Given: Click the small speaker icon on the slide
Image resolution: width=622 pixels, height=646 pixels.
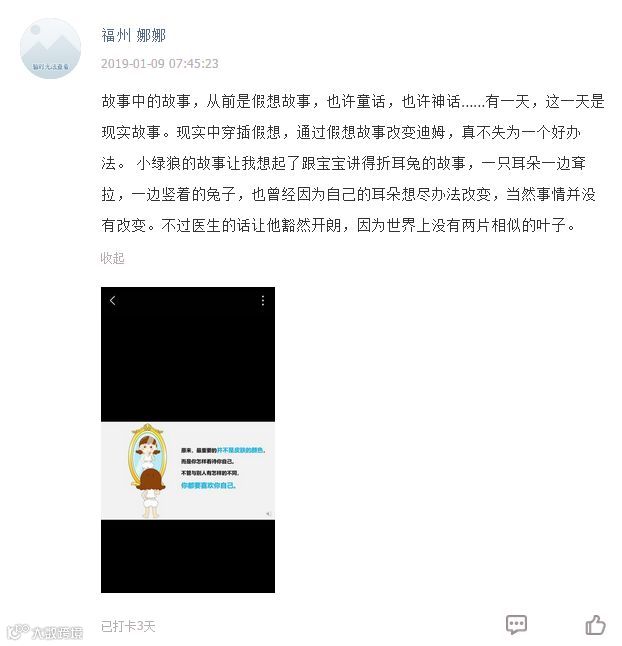Looking at the screenshot, I should (x=269, y=514).
